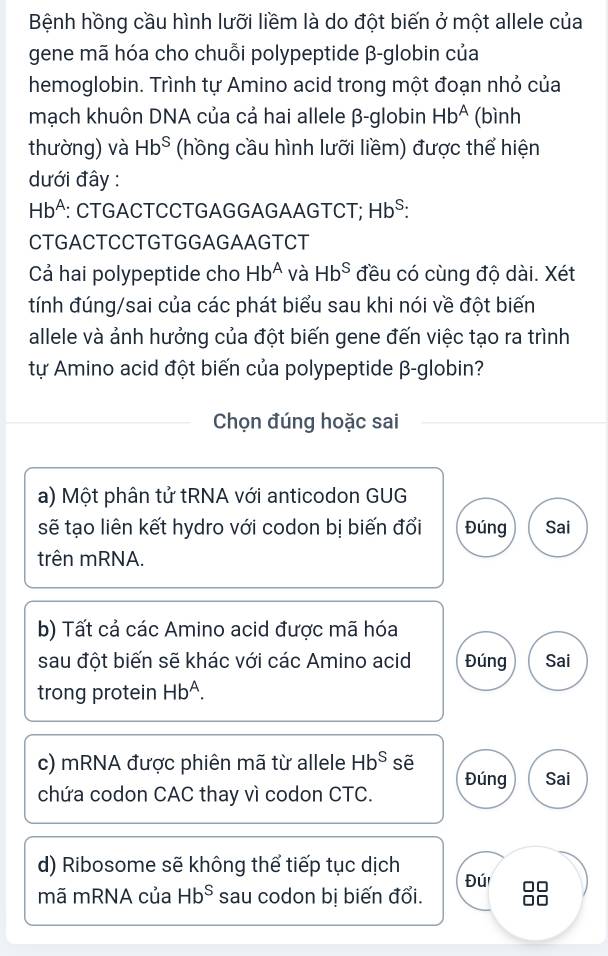Mark statement a) about tRNA anticodon GUG as Đúng
This screenshot has height=956, width=608.
pos(484,527)
